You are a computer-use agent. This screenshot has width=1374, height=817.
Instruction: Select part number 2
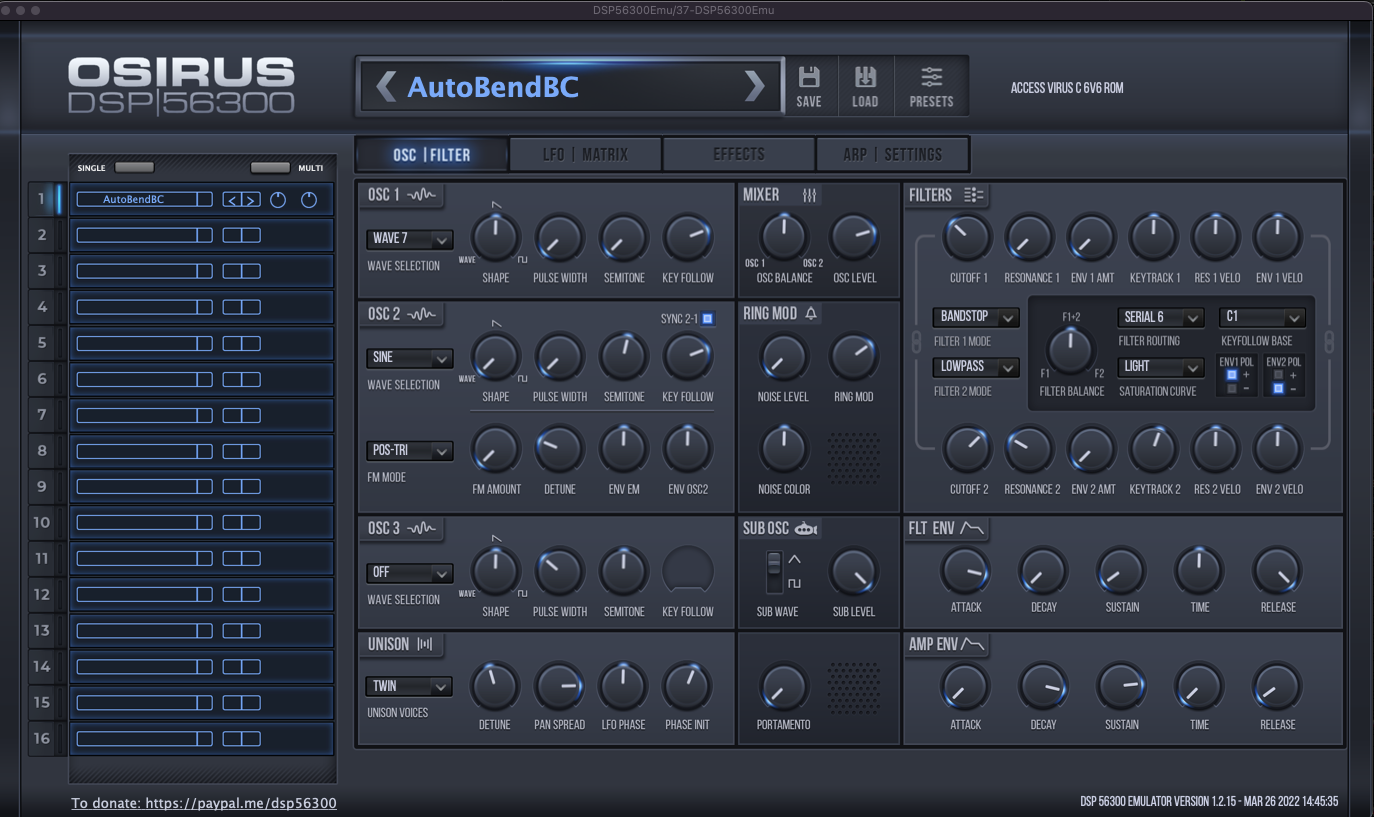pyautogui.click(x=42, y=235)
